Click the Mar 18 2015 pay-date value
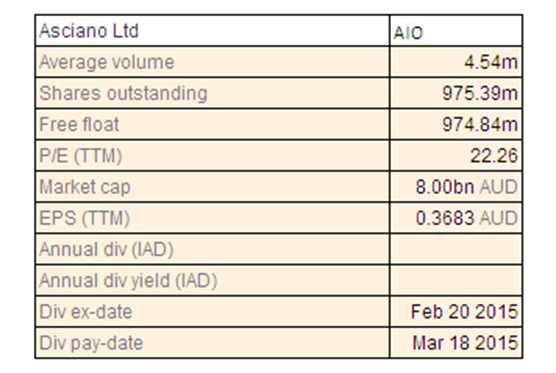556x373 pixels. [465, 343]
